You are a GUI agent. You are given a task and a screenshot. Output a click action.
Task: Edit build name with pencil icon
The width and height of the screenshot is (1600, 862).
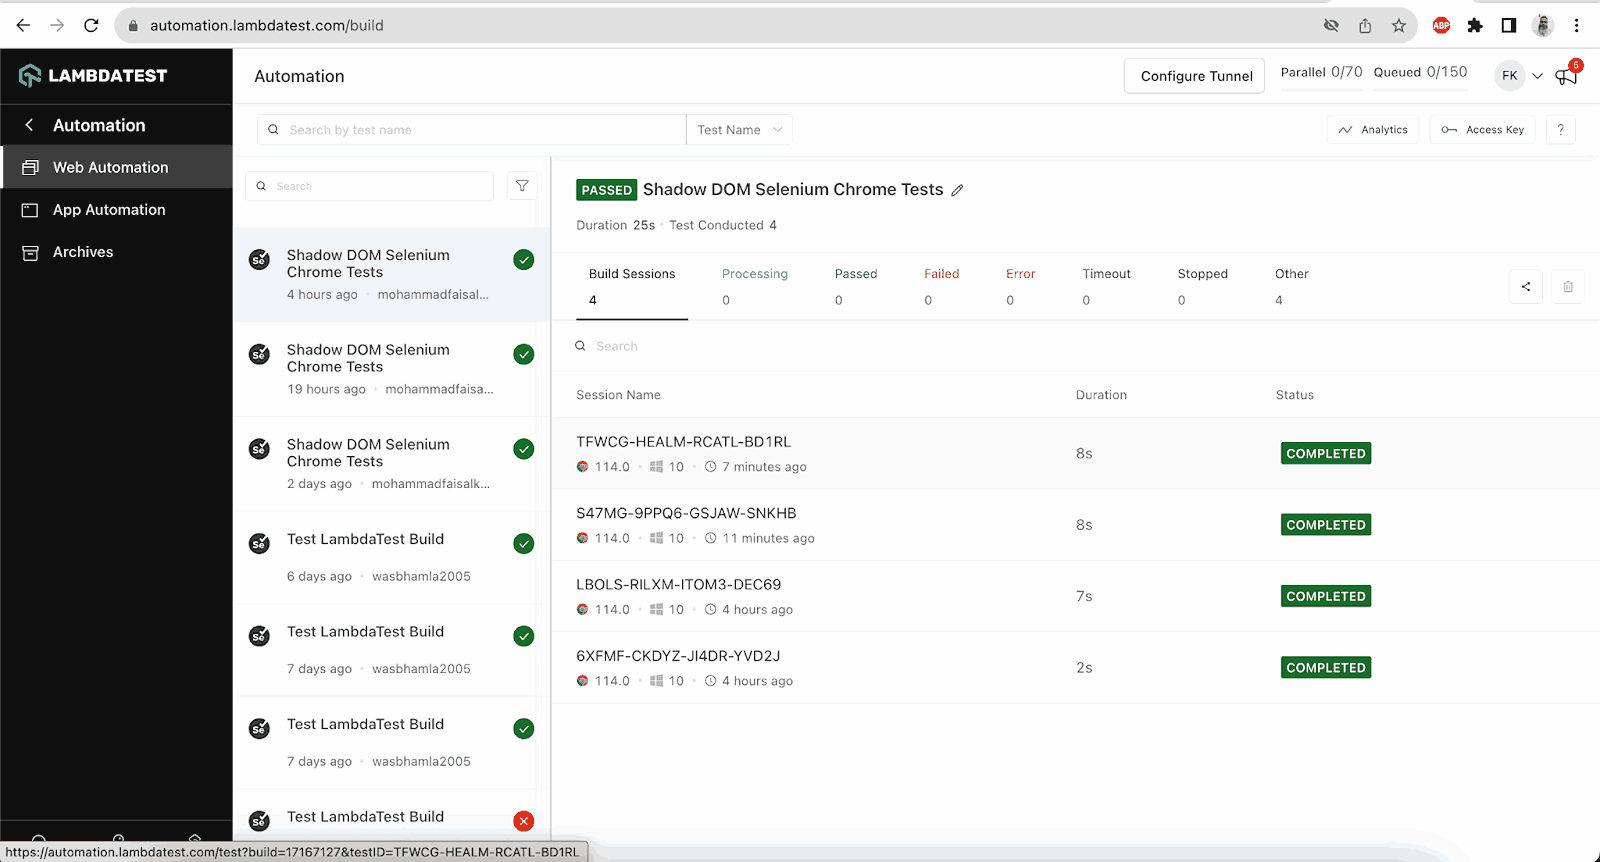[957, 190]
